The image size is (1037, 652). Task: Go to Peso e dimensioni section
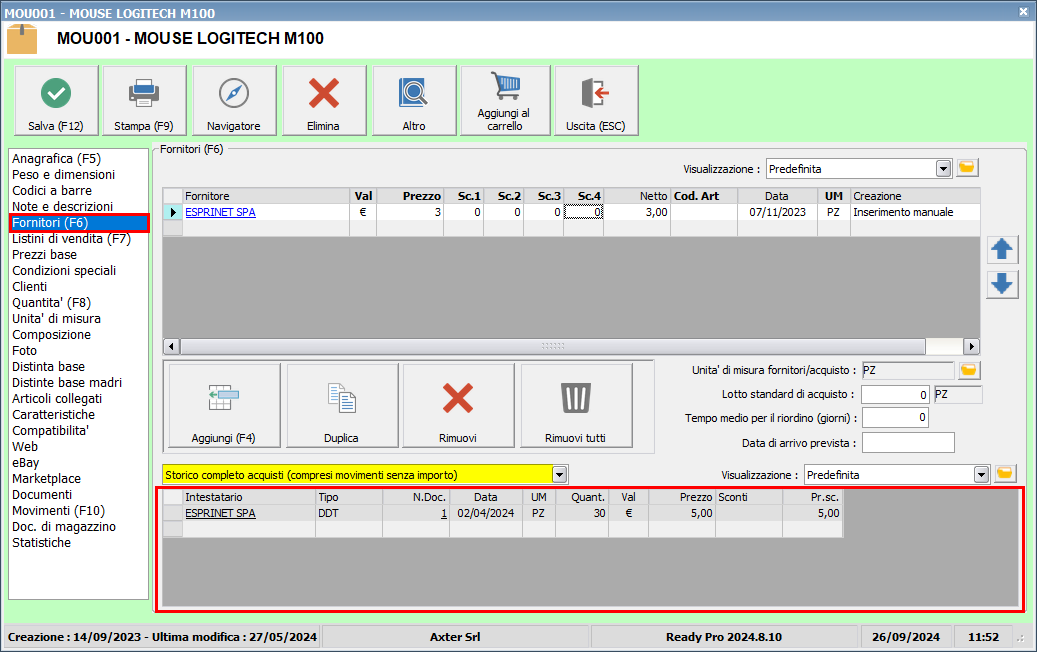point(63,175)
